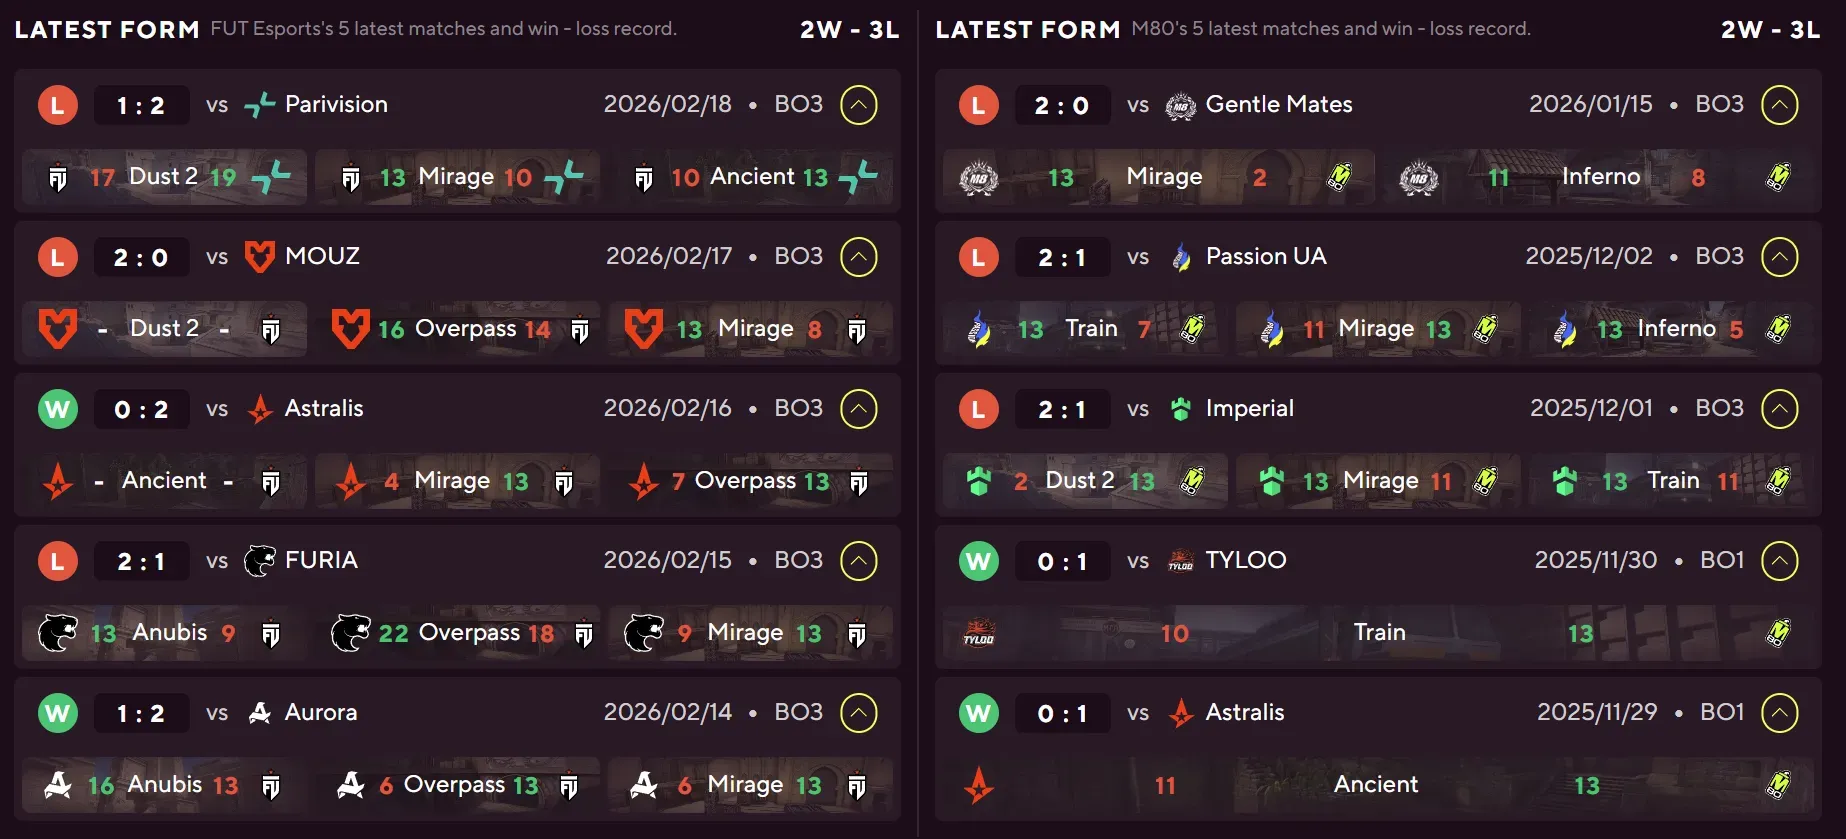Collapse the match versus Imperial
This screenshot has width=1846, height=839.
click(1779, 409)
